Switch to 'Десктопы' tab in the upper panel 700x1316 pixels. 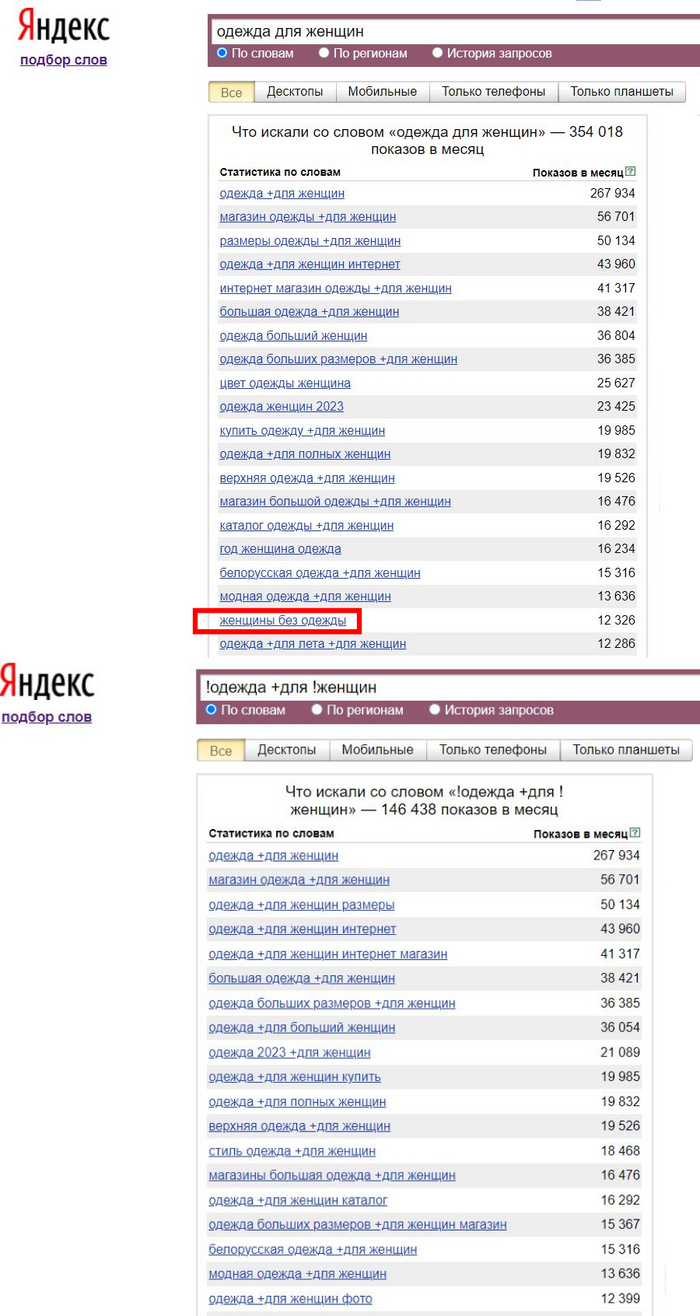(x=294, y=92)
